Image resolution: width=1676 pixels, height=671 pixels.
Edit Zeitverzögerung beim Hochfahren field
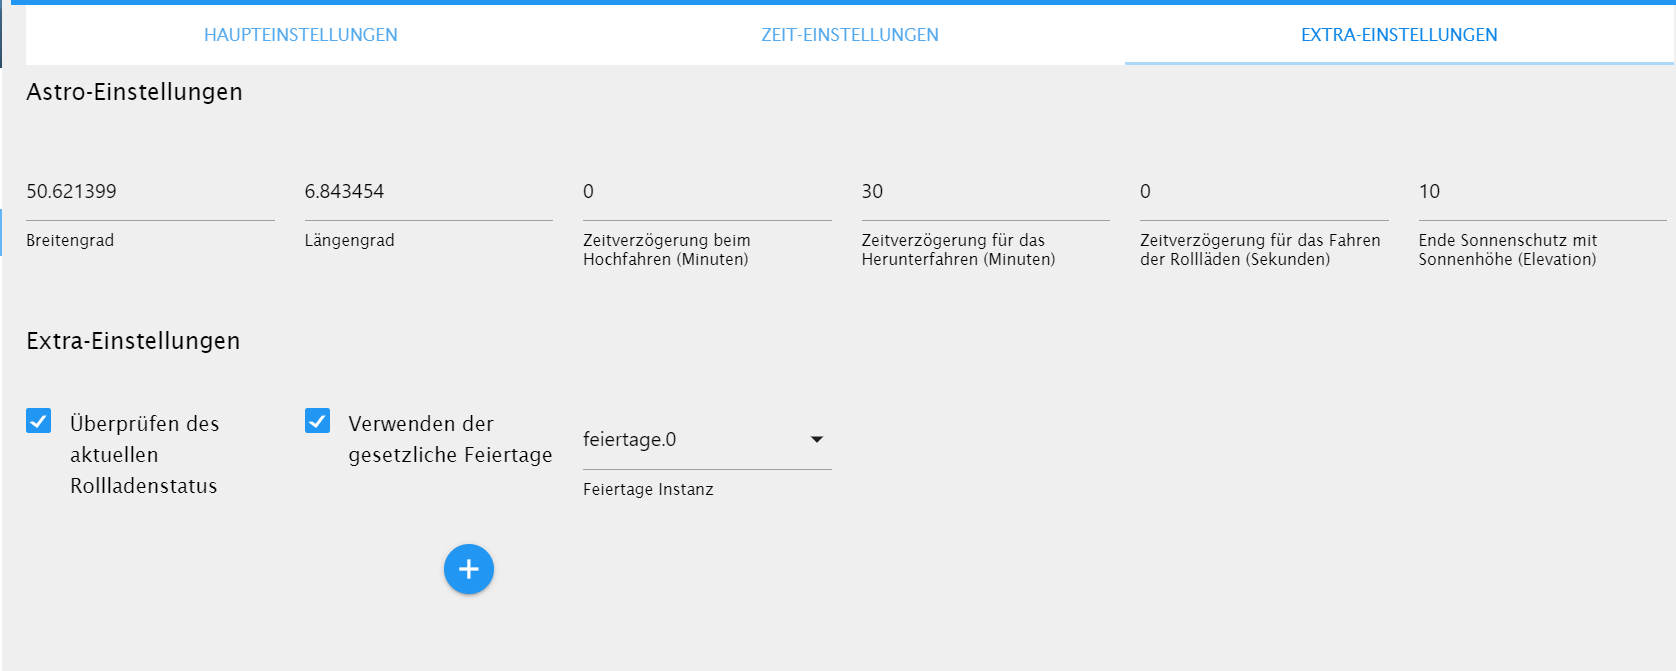click(707, 192)
